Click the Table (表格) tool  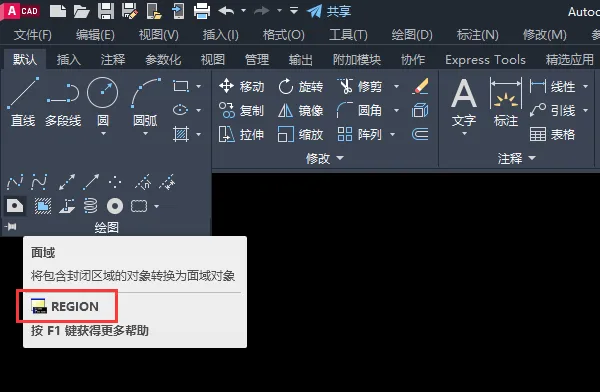[553, 134]
